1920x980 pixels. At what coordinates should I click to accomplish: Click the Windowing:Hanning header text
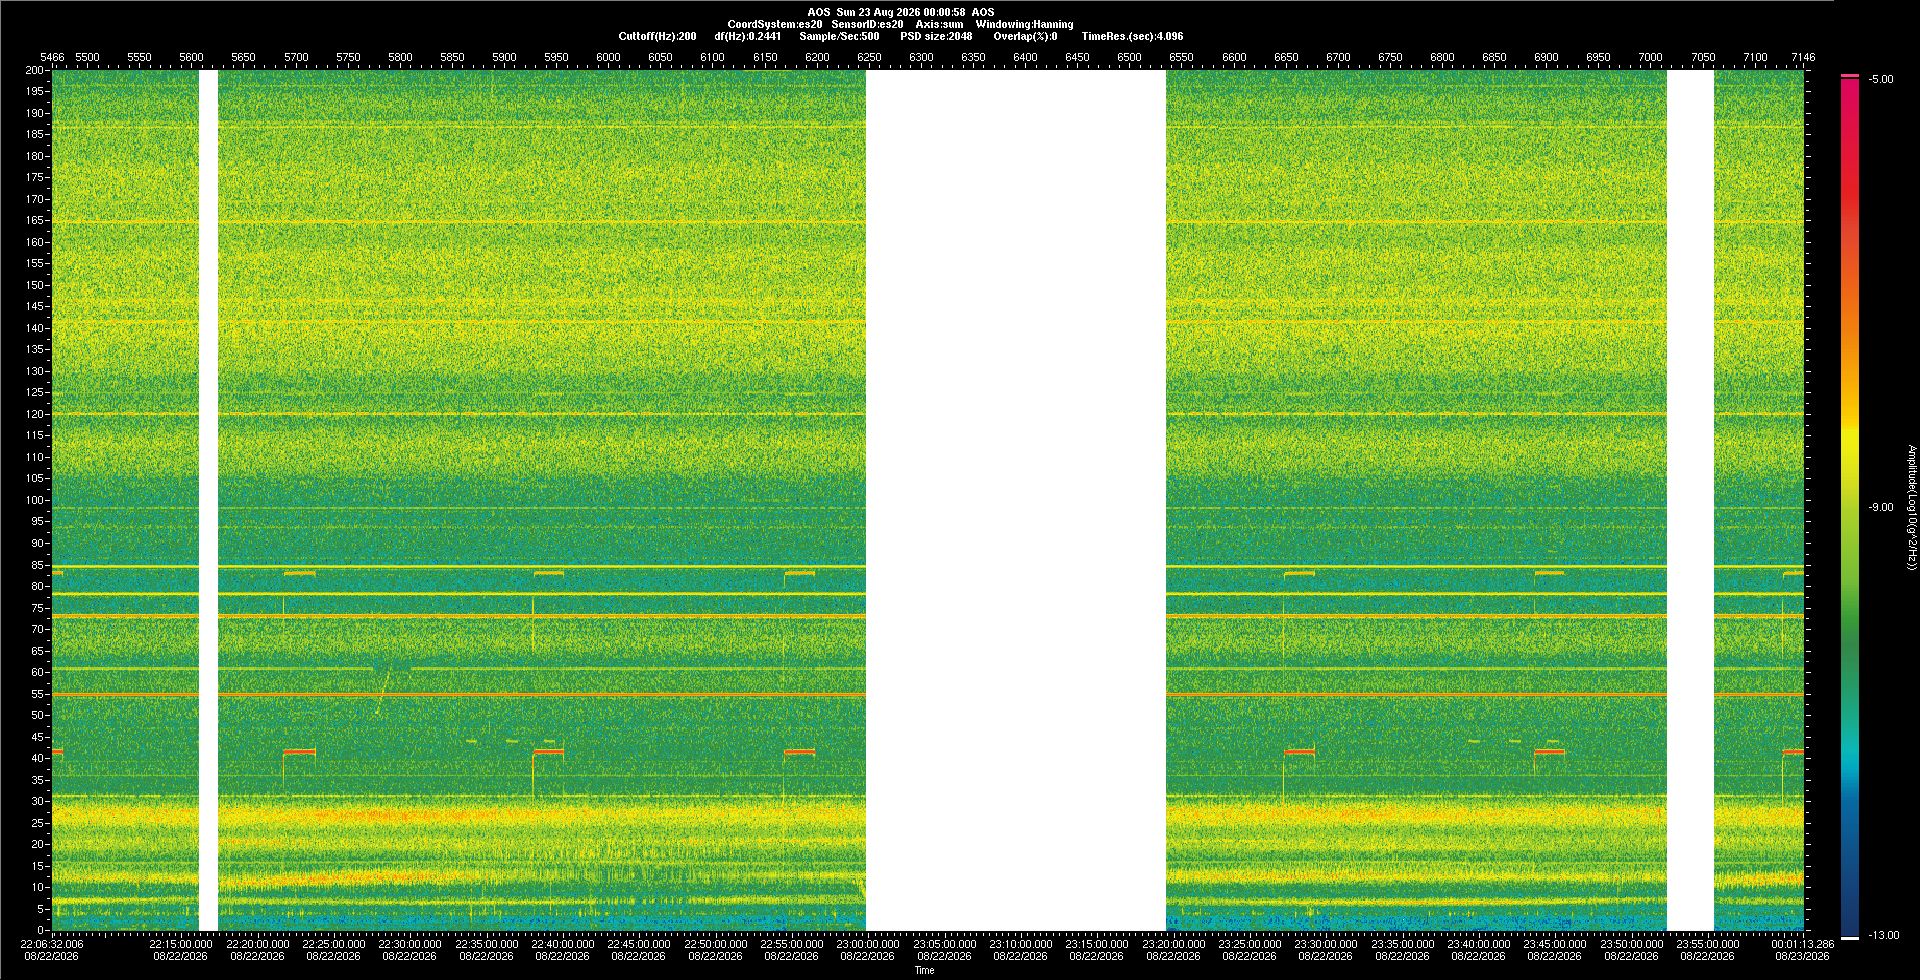click(1024, 24)
